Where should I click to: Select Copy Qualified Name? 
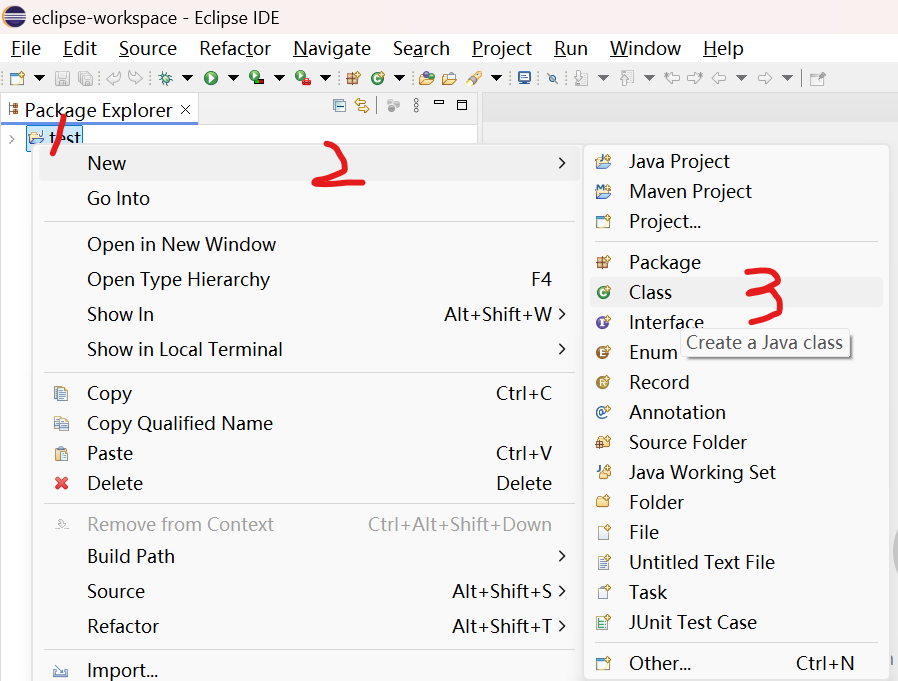coord(309,423)
